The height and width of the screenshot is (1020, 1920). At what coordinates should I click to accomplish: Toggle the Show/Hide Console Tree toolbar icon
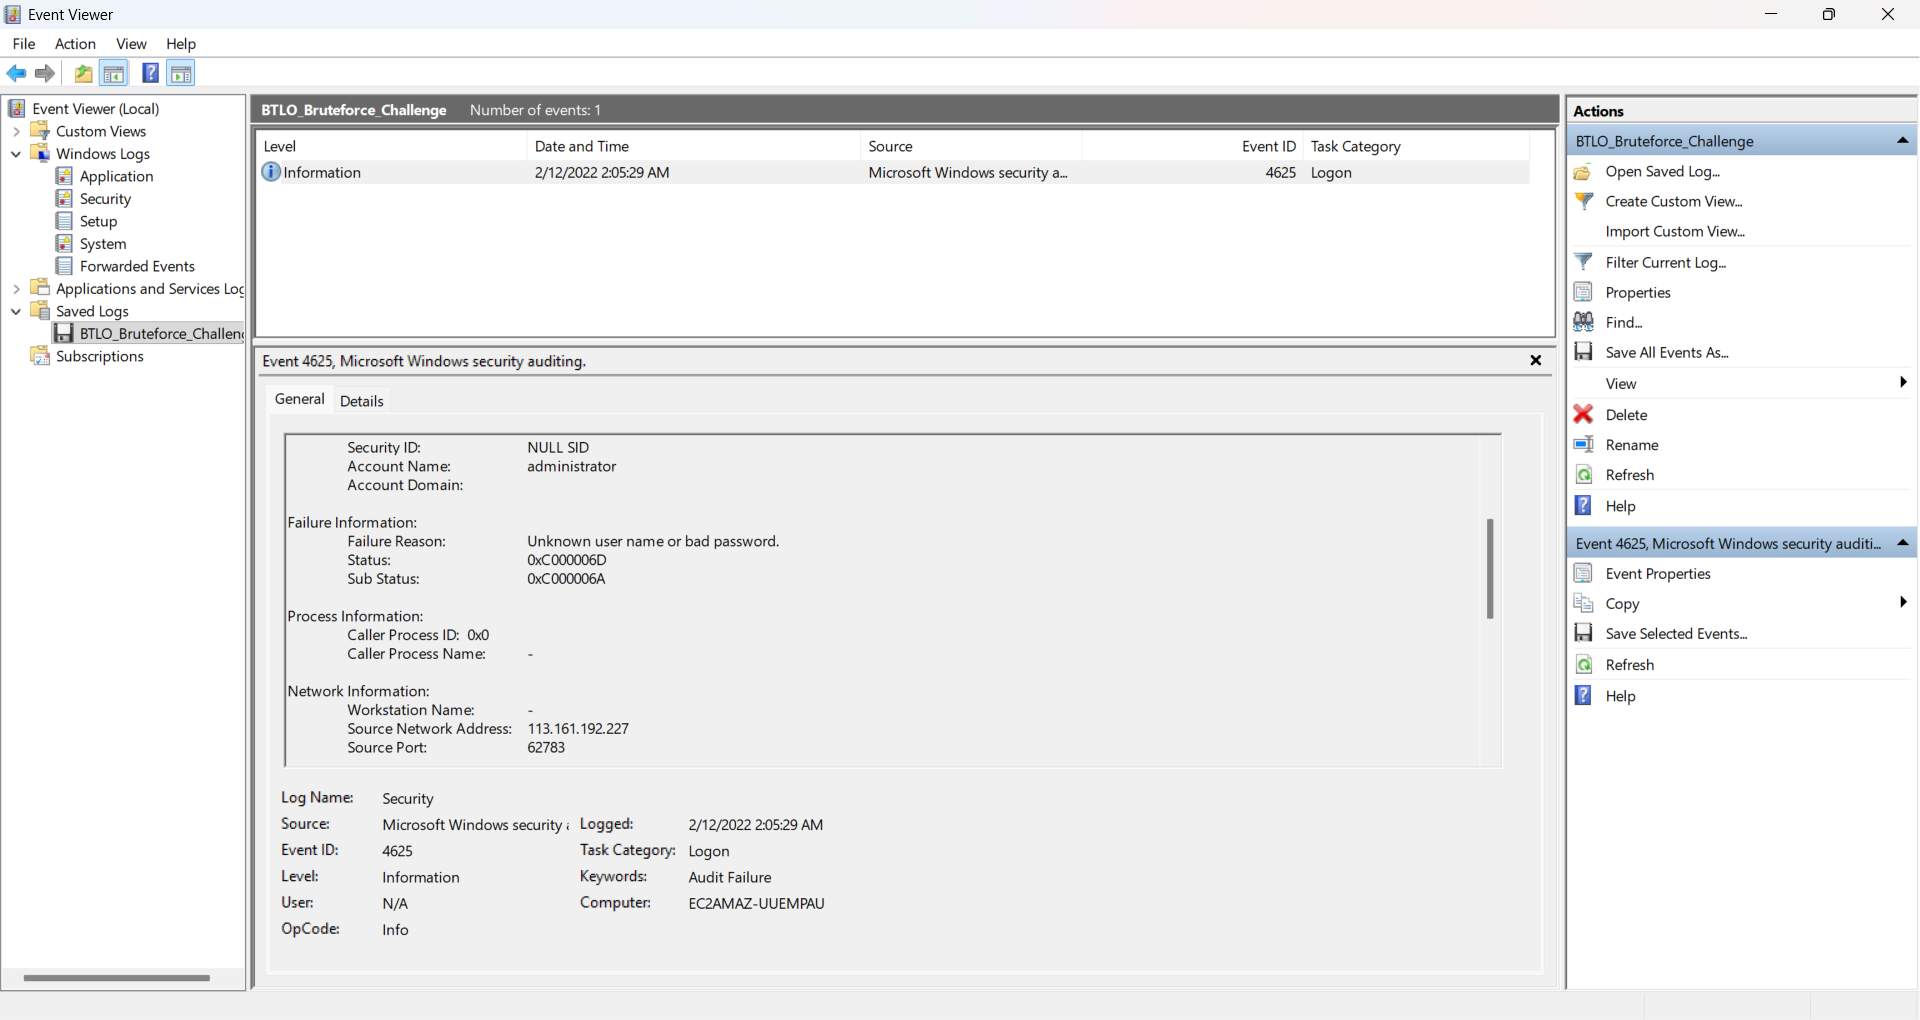click(114, 73)
